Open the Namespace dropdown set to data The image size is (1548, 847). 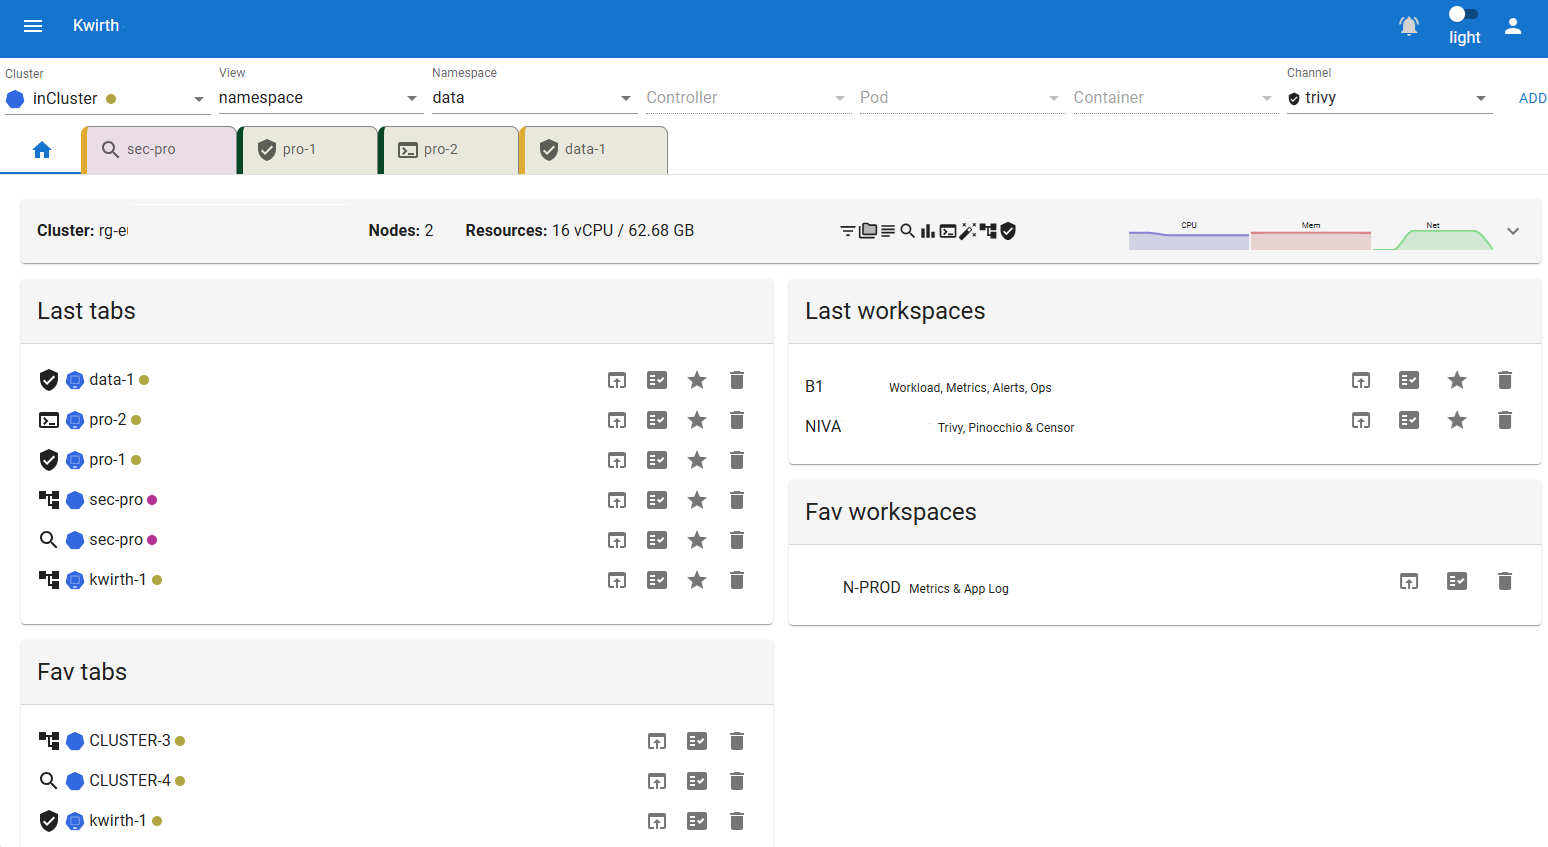tap(535, 98)
